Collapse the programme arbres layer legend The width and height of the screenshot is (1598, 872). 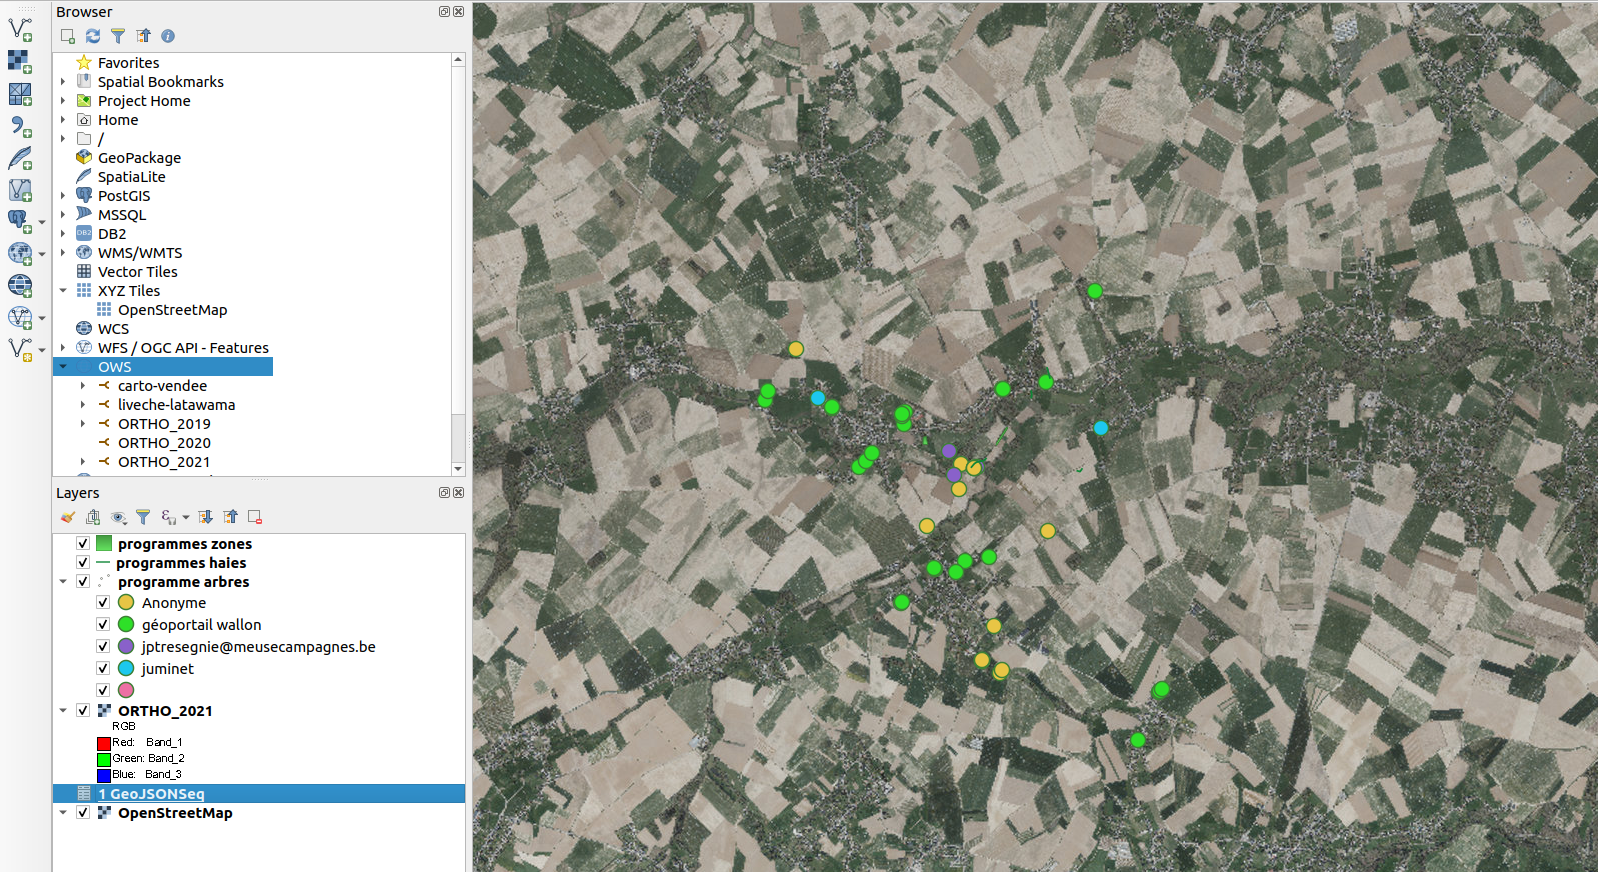click(x=63, y=582)
